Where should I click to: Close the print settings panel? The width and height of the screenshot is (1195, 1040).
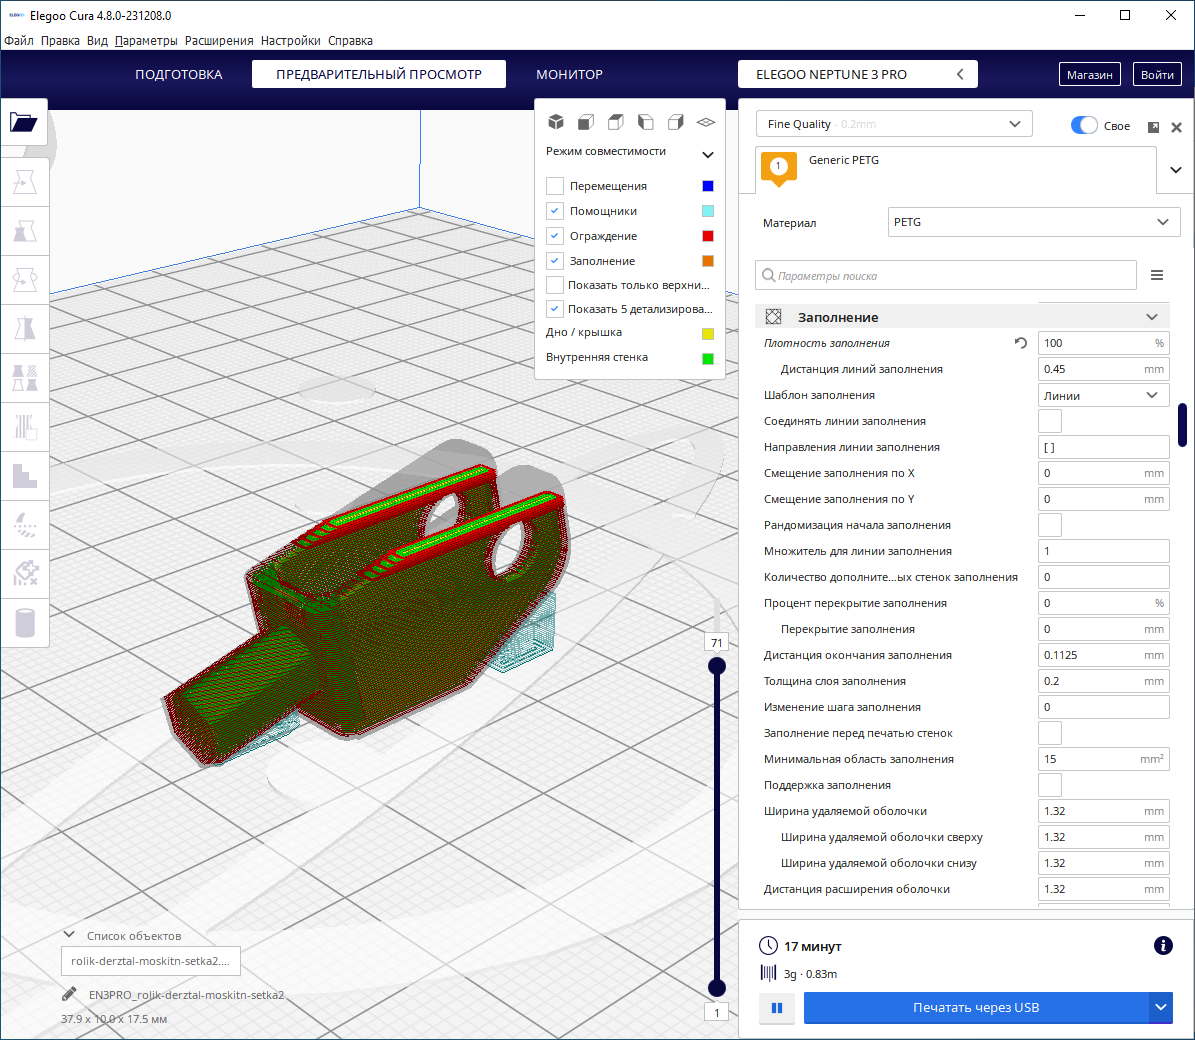click(1177, 127)
